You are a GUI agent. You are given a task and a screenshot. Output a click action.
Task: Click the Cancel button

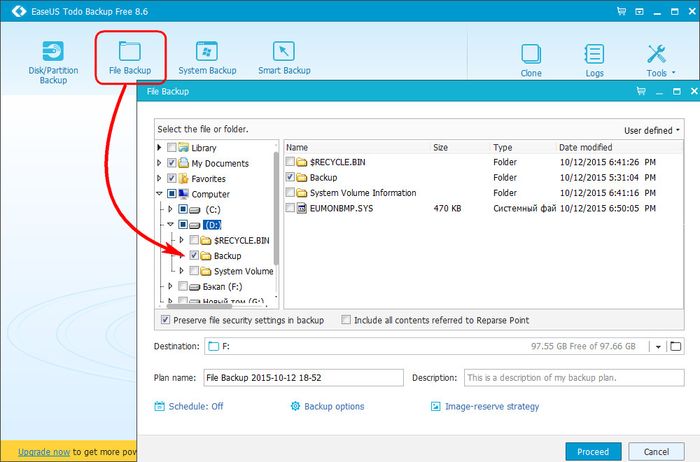click(656, 452)
